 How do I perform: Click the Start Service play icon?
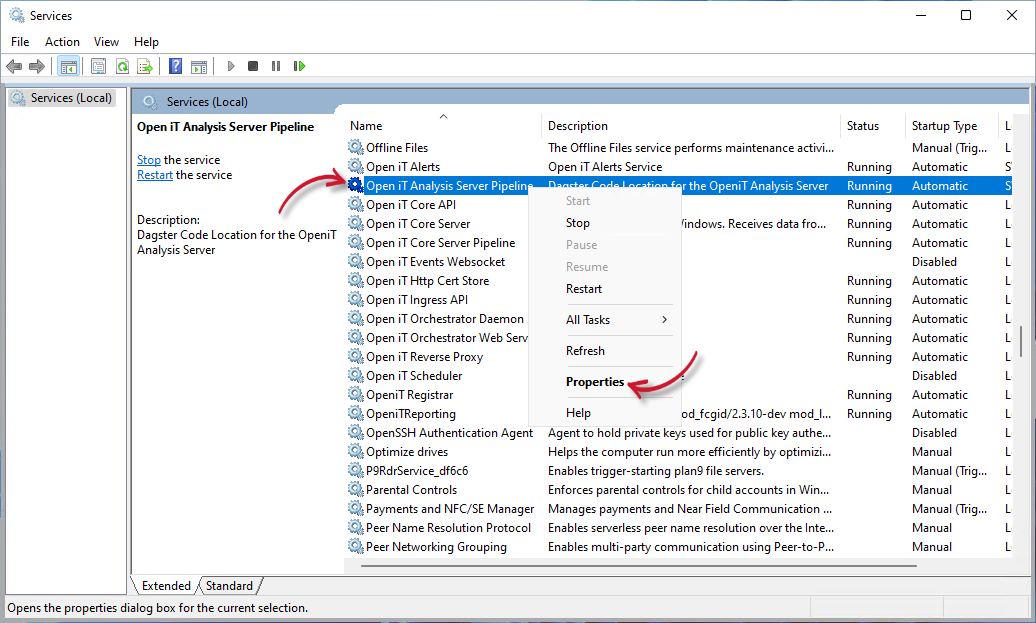click(231, 66)
